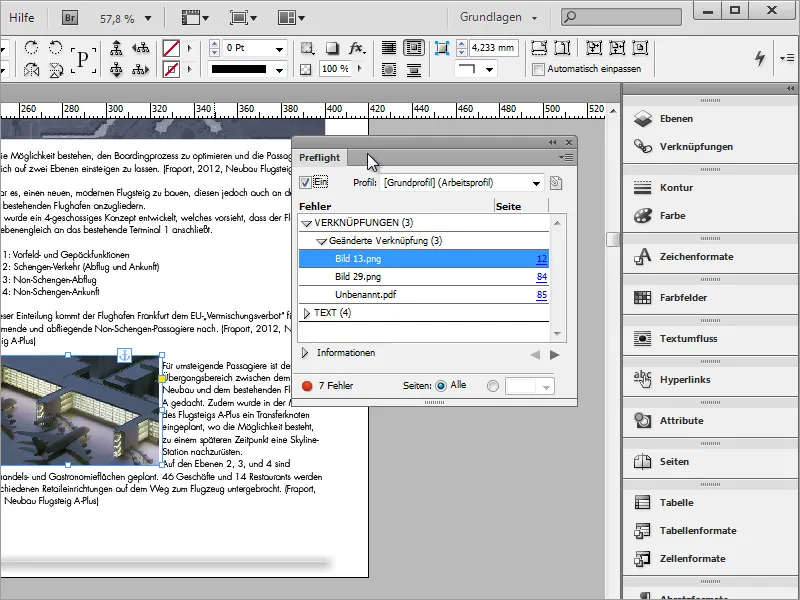800x600 pixels.
Task: Open the arrange documents menu
Action: click(291, 18)
